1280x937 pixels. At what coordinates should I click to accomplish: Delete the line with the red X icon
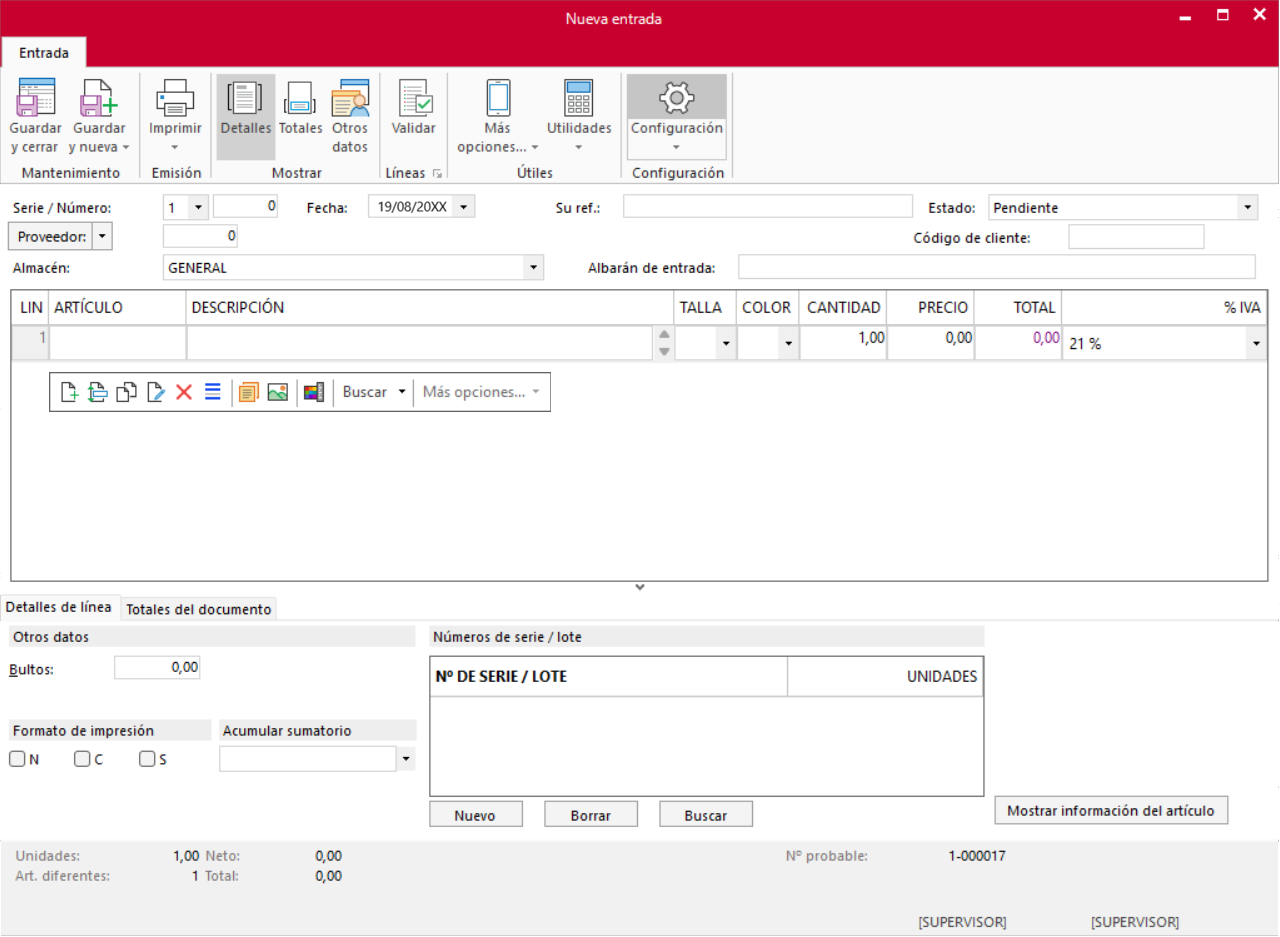pos(184,392)
